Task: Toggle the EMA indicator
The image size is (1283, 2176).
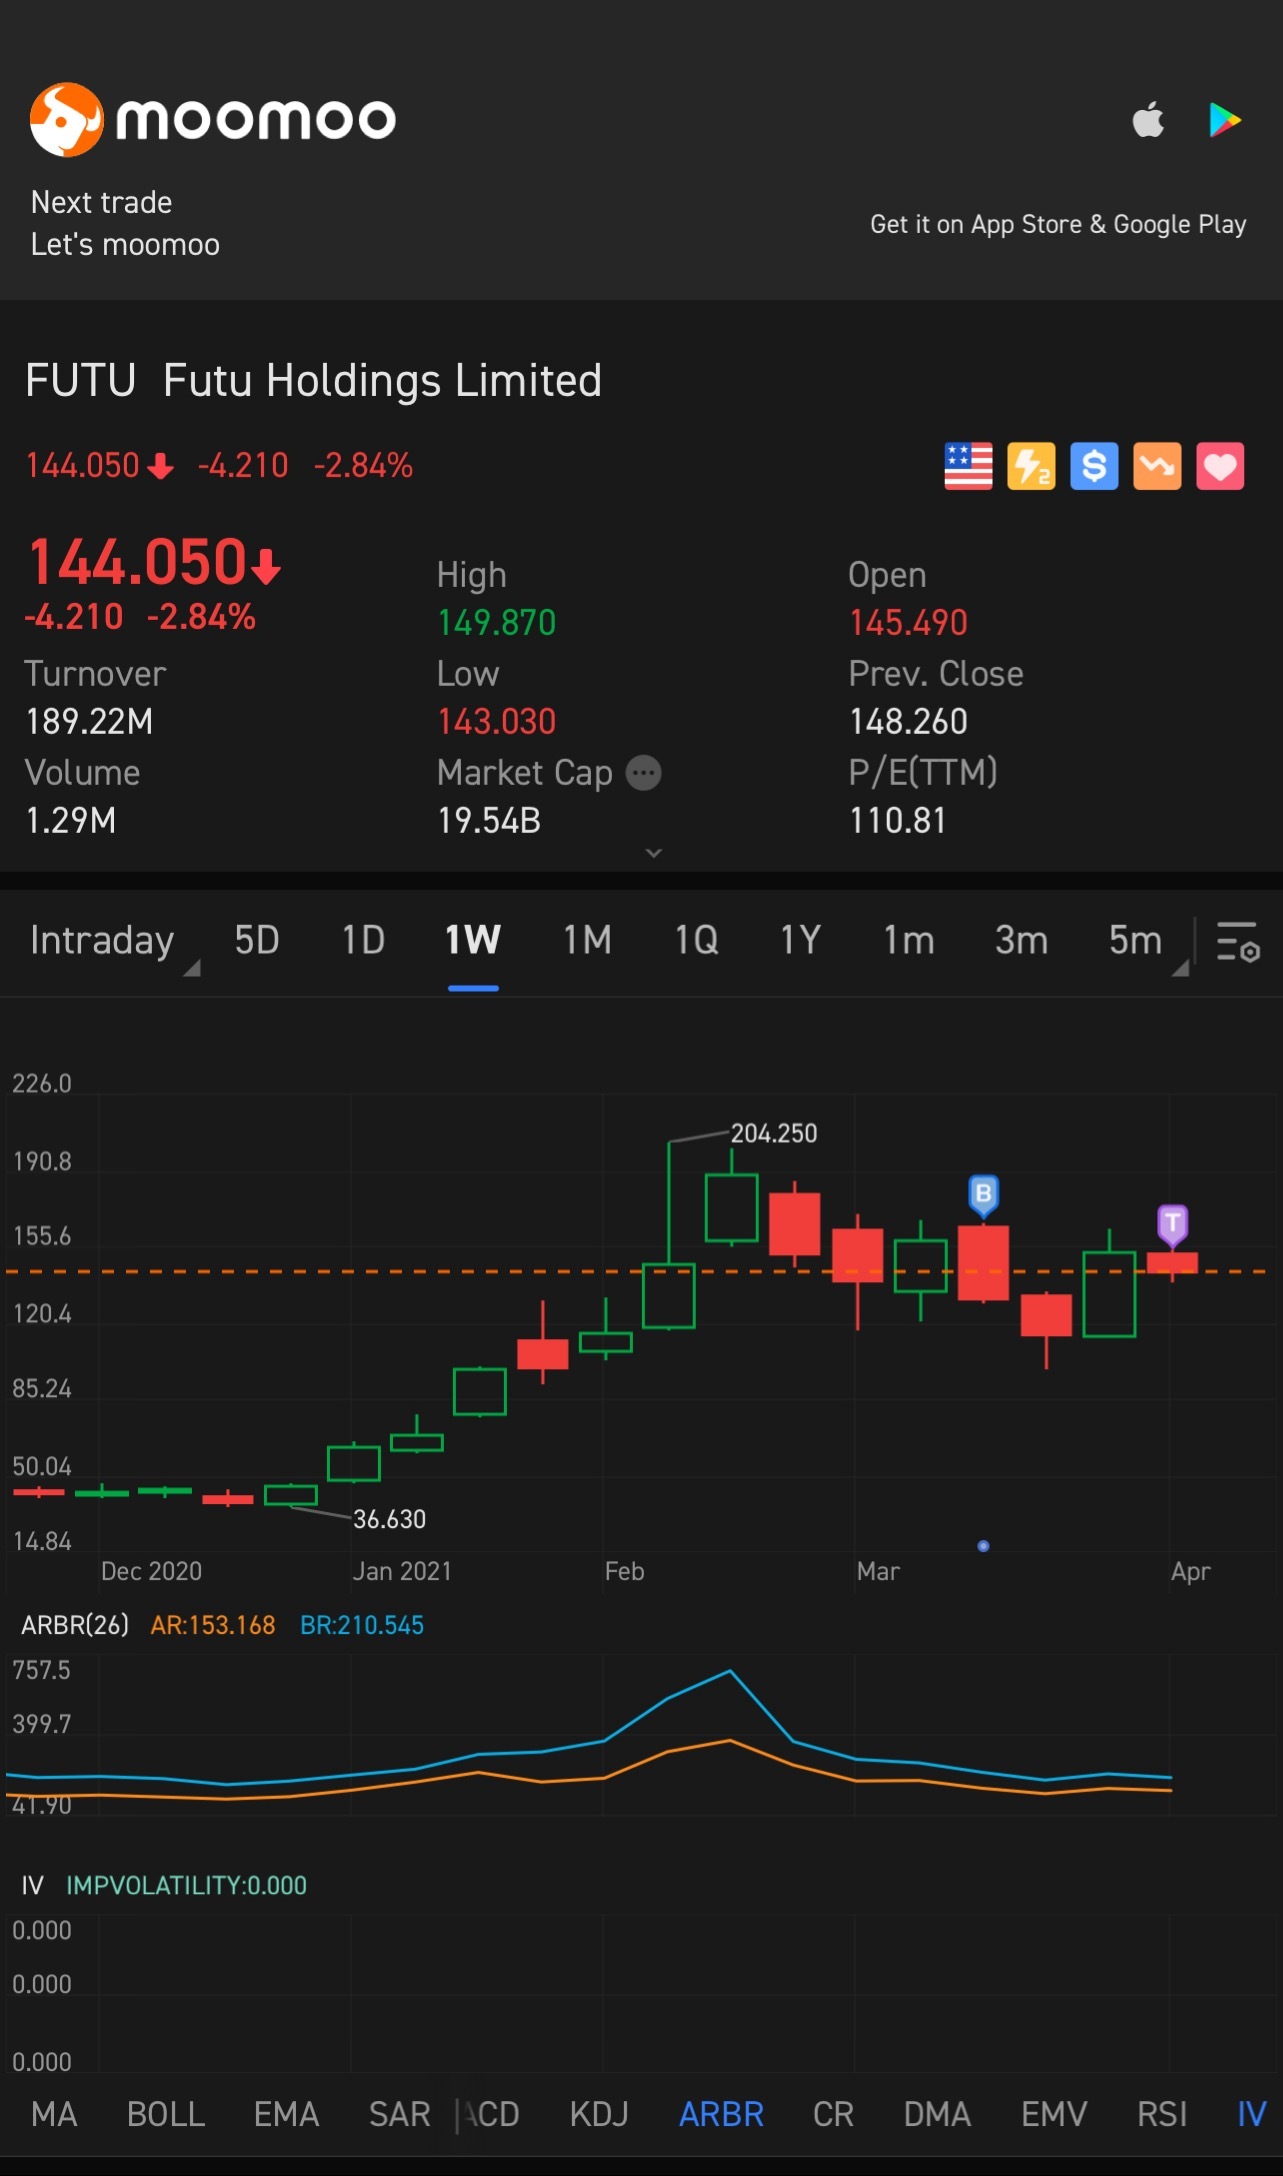Action: tap(286, 2115)
